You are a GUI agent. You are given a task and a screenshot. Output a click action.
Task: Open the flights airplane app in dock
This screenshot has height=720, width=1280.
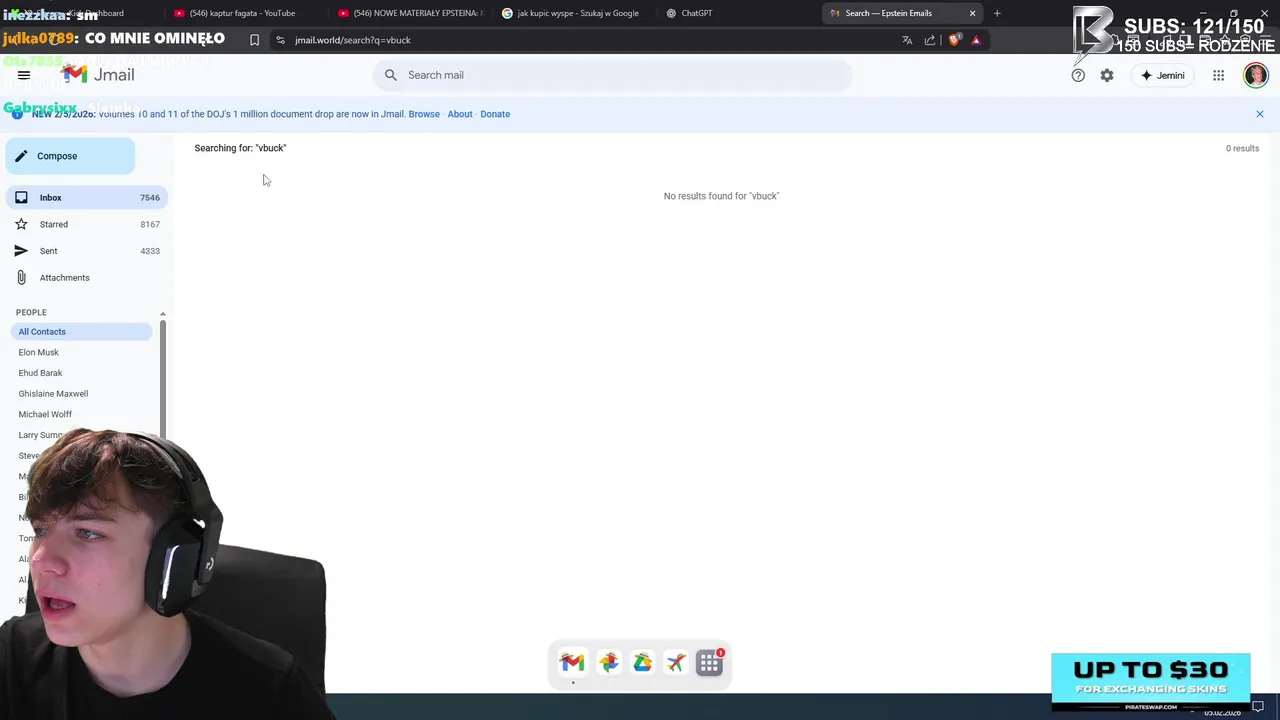[676, 663]
